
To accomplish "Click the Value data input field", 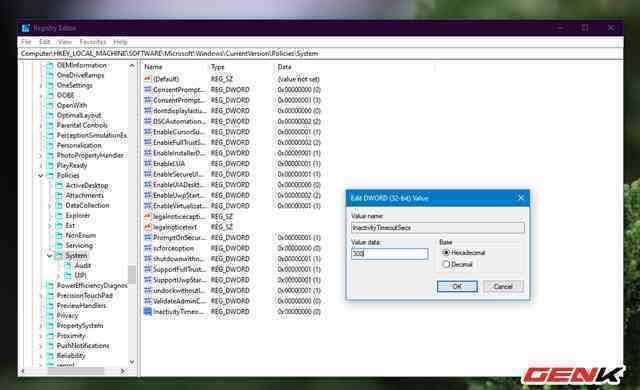I will pyautogui.click(x=389, y=254).
